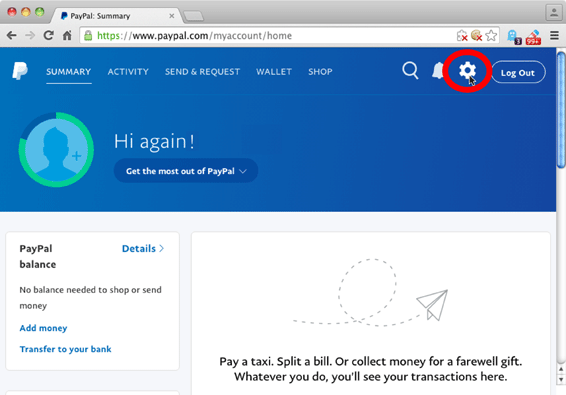Open the Chrome hamburger menu
This screenshot has width=566, height=395.
coord(554,35)
